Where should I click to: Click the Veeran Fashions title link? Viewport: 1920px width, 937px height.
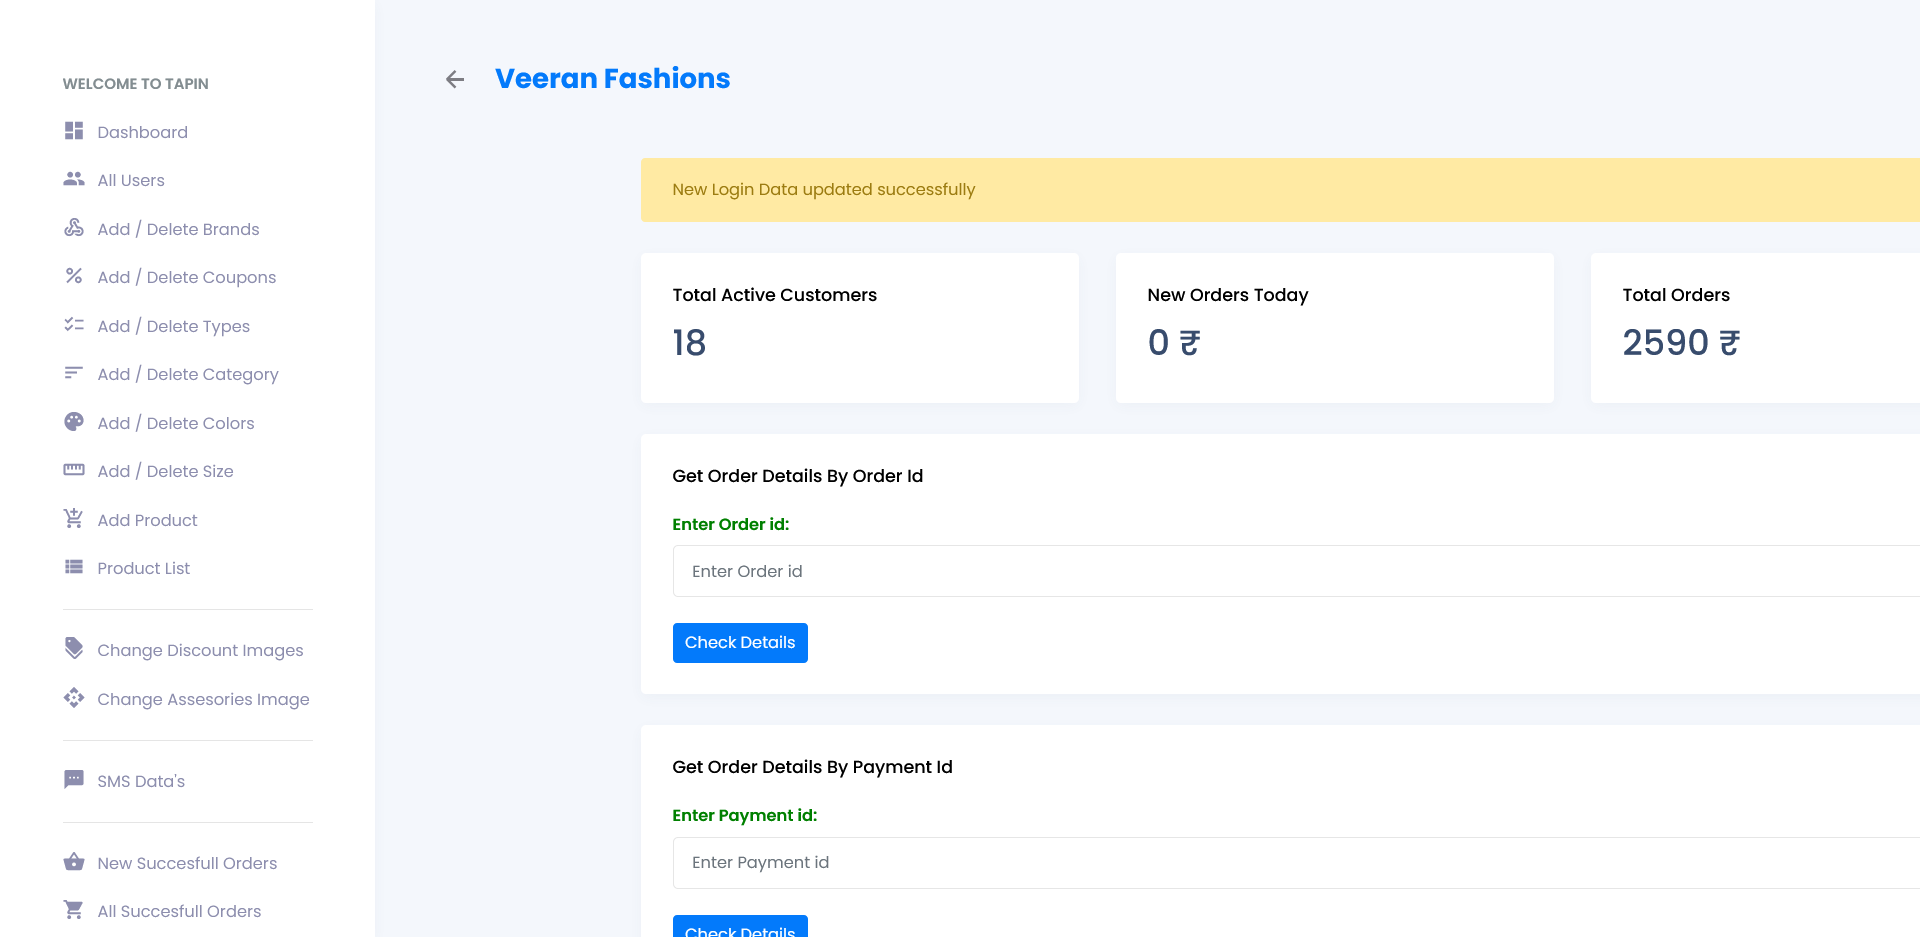click(x=612, y=79)
